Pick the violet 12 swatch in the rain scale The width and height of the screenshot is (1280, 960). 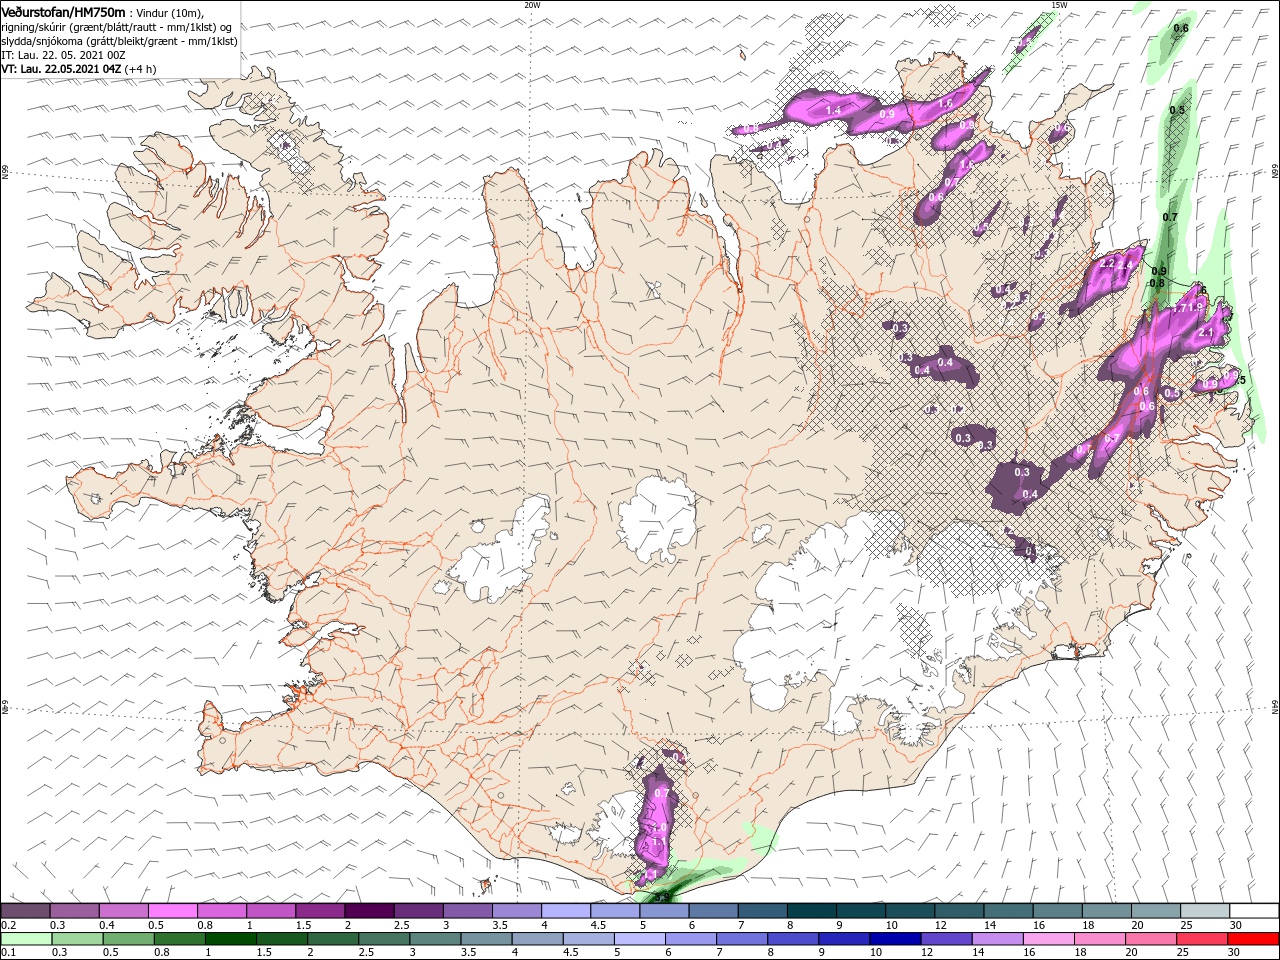pos(945,939)
